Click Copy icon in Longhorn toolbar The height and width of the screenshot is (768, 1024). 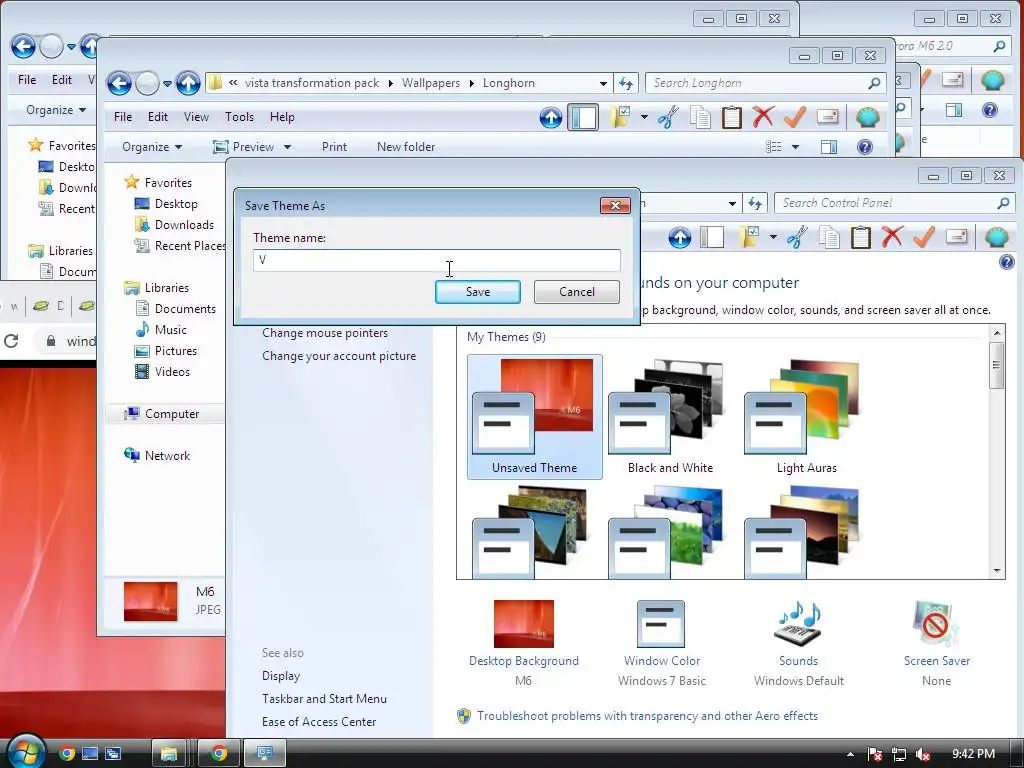point(699,117)
